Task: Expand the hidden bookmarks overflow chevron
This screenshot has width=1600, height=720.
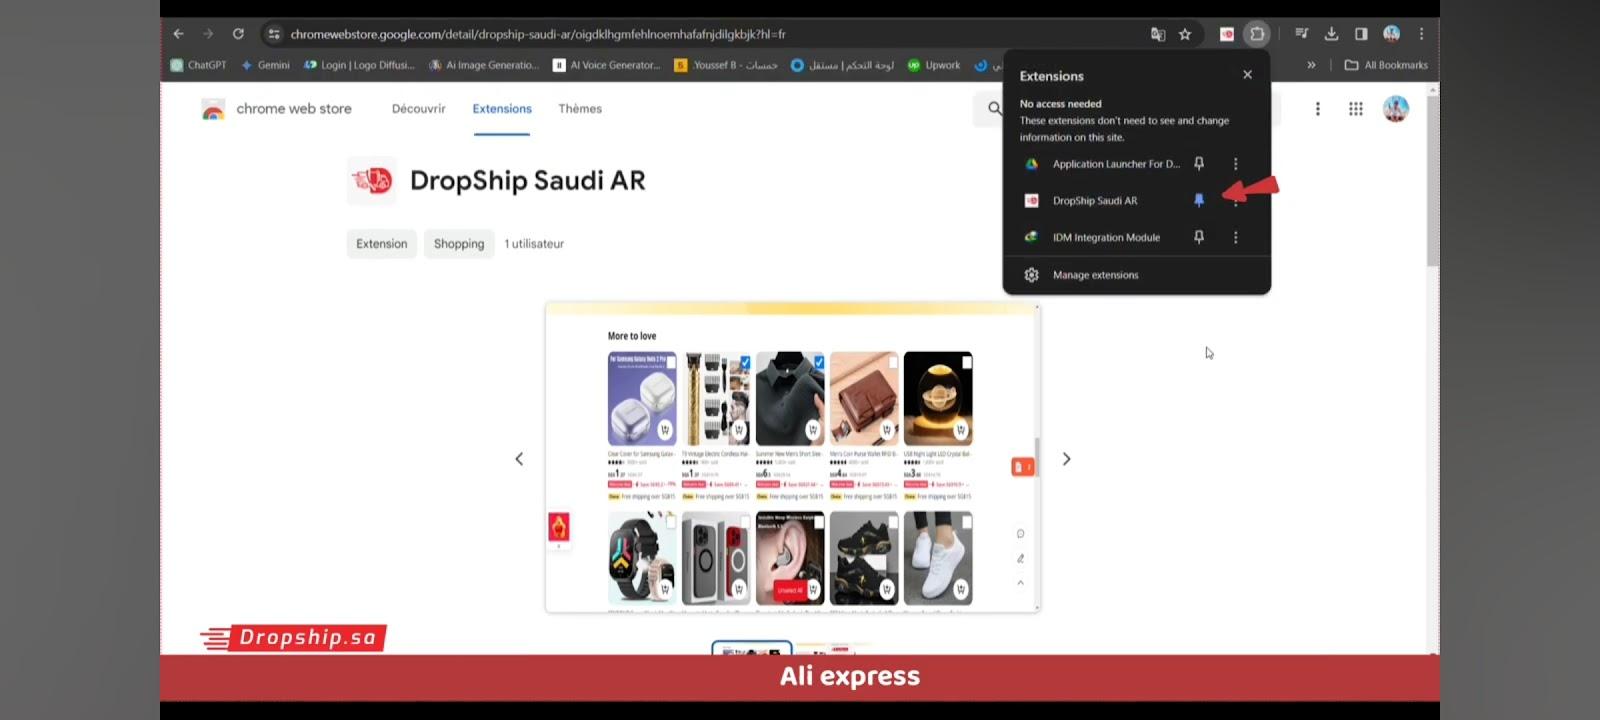Action: click(1311, 65)
